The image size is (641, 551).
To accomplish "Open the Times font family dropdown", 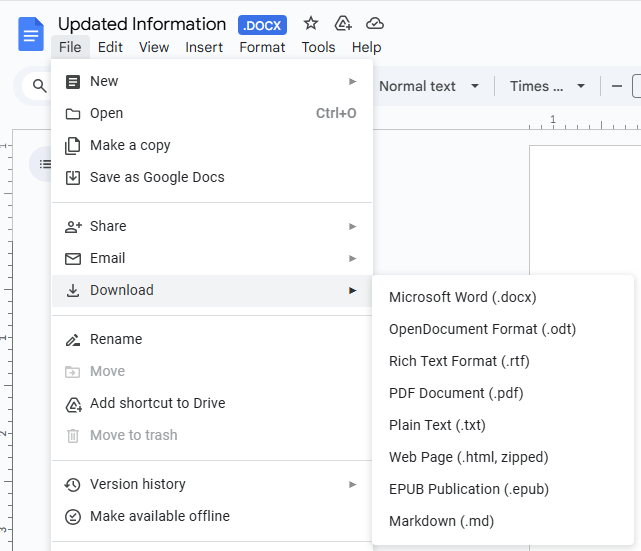I will pyautogui.click(x=547, y=86).
